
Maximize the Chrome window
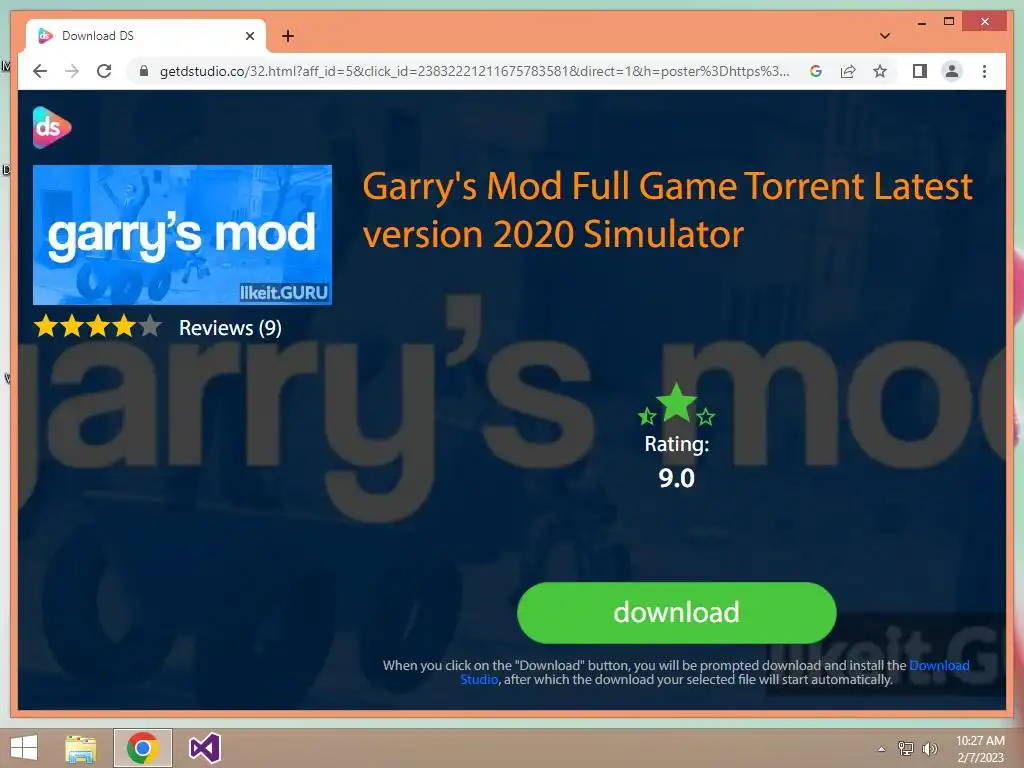949,22
